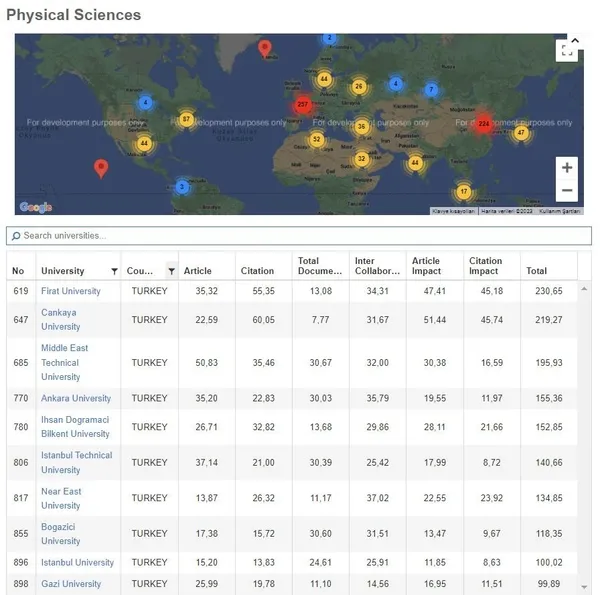Viewport: 600px width, 595px height.
Task: Select rank number 685 cell
Action: [21, 362]
